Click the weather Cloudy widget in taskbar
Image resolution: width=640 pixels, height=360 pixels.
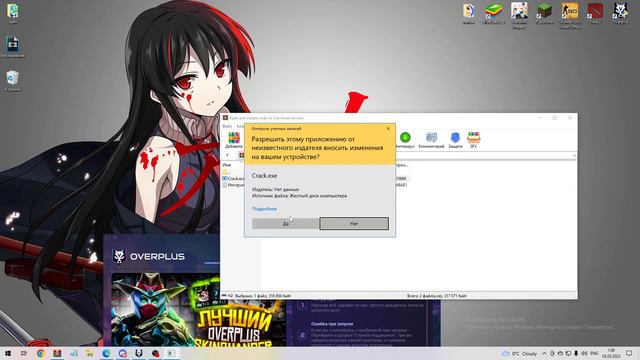519,353
